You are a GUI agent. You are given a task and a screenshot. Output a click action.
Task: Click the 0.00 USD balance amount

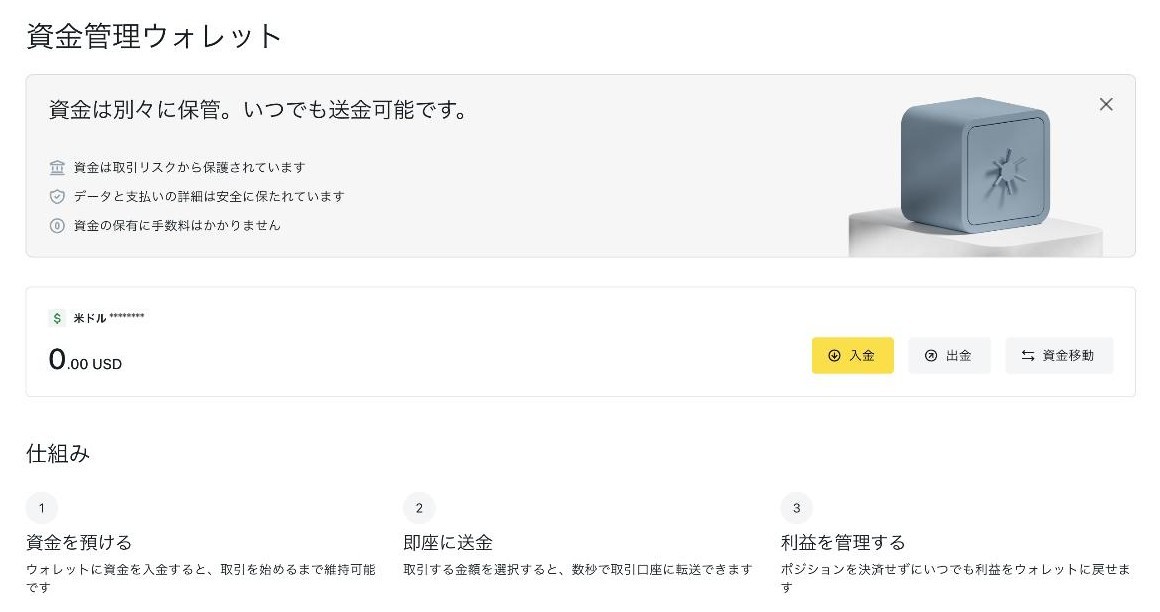pyautogui.click(x=85, y=360)
